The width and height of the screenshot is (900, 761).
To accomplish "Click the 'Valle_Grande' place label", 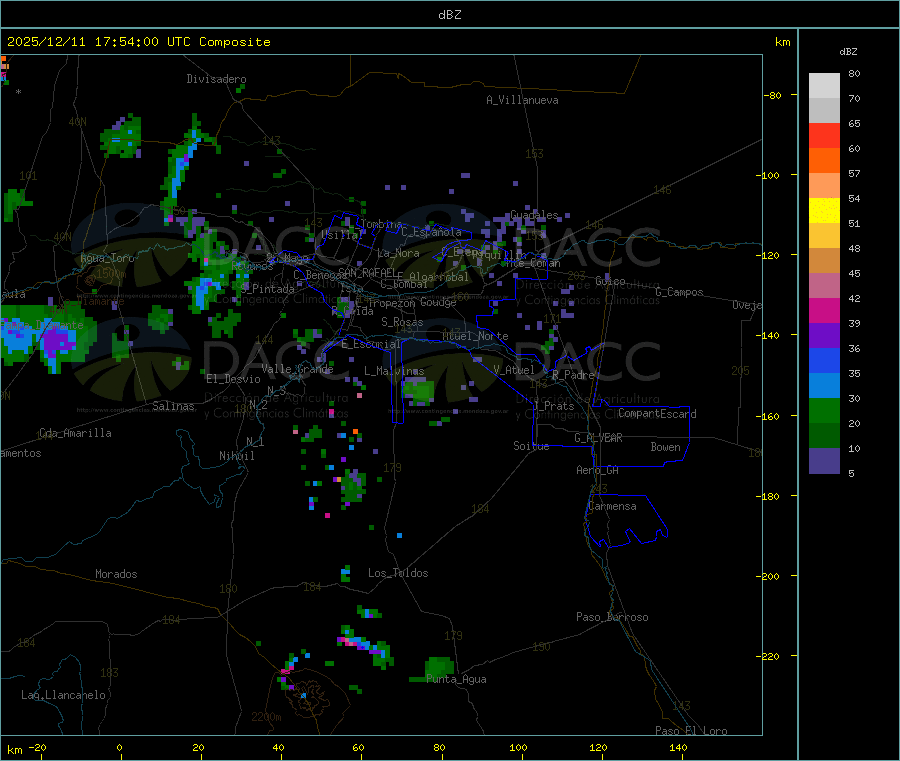I will [x=297, y=369].
